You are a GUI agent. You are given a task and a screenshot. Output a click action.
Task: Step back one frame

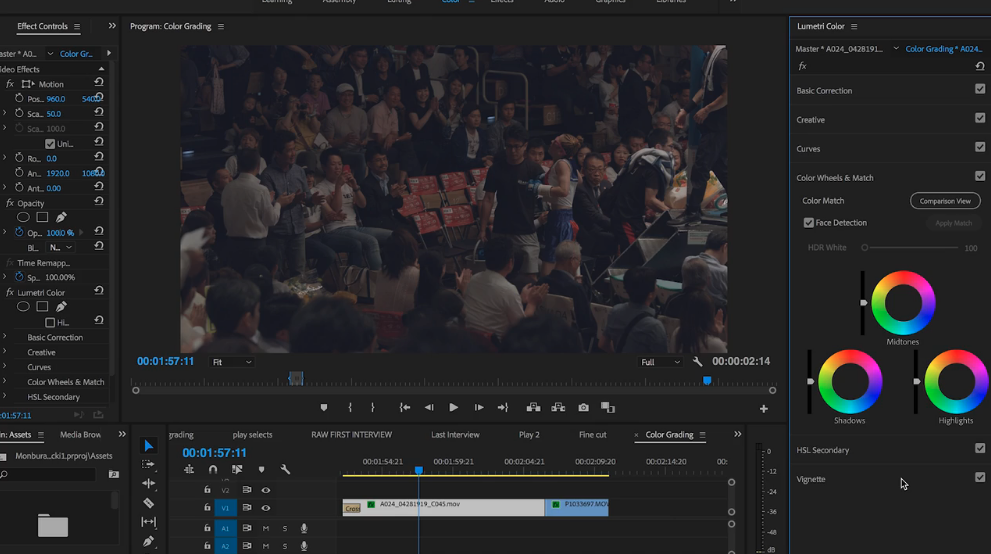click(x=429, y=407)
